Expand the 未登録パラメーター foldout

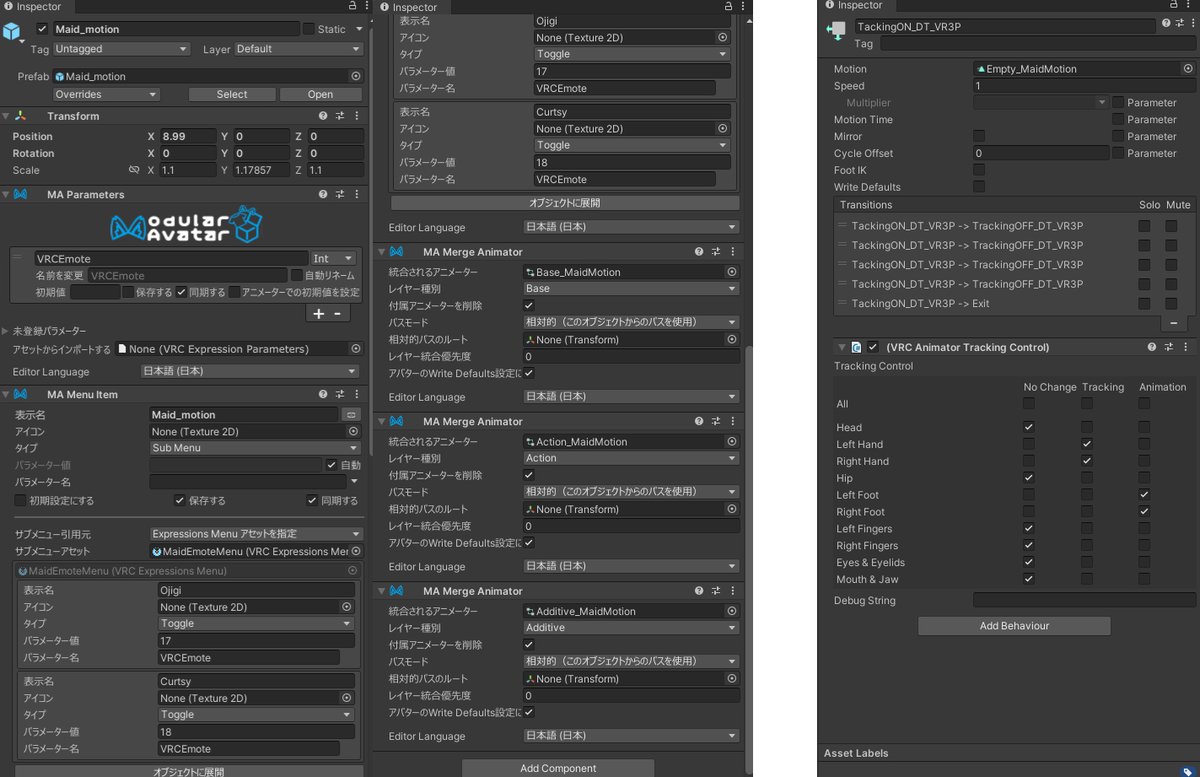click(5, 331)
